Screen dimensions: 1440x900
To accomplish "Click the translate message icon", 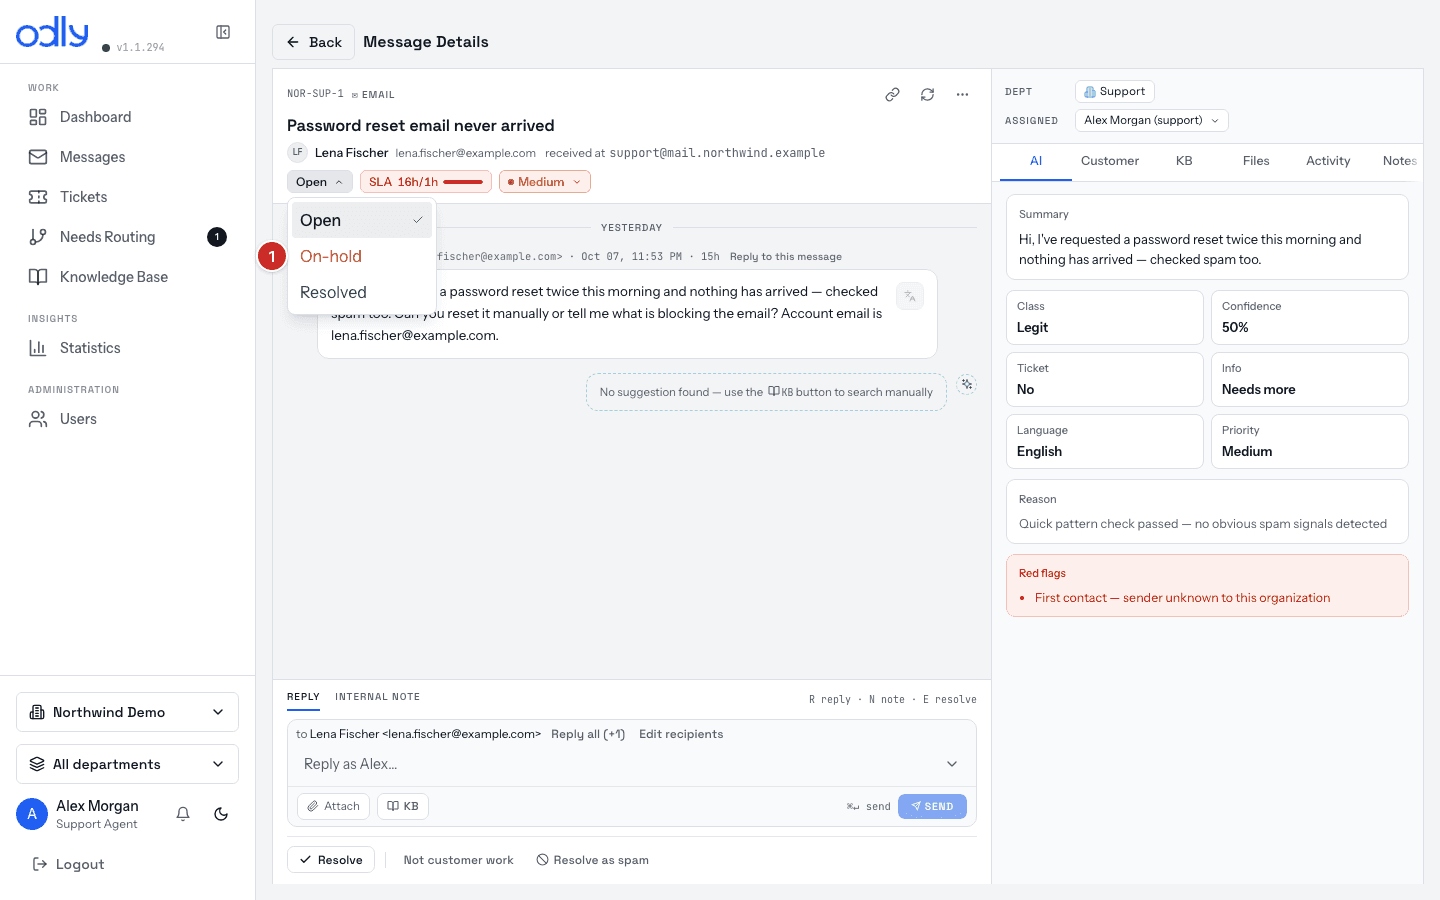I will point(910,296).
